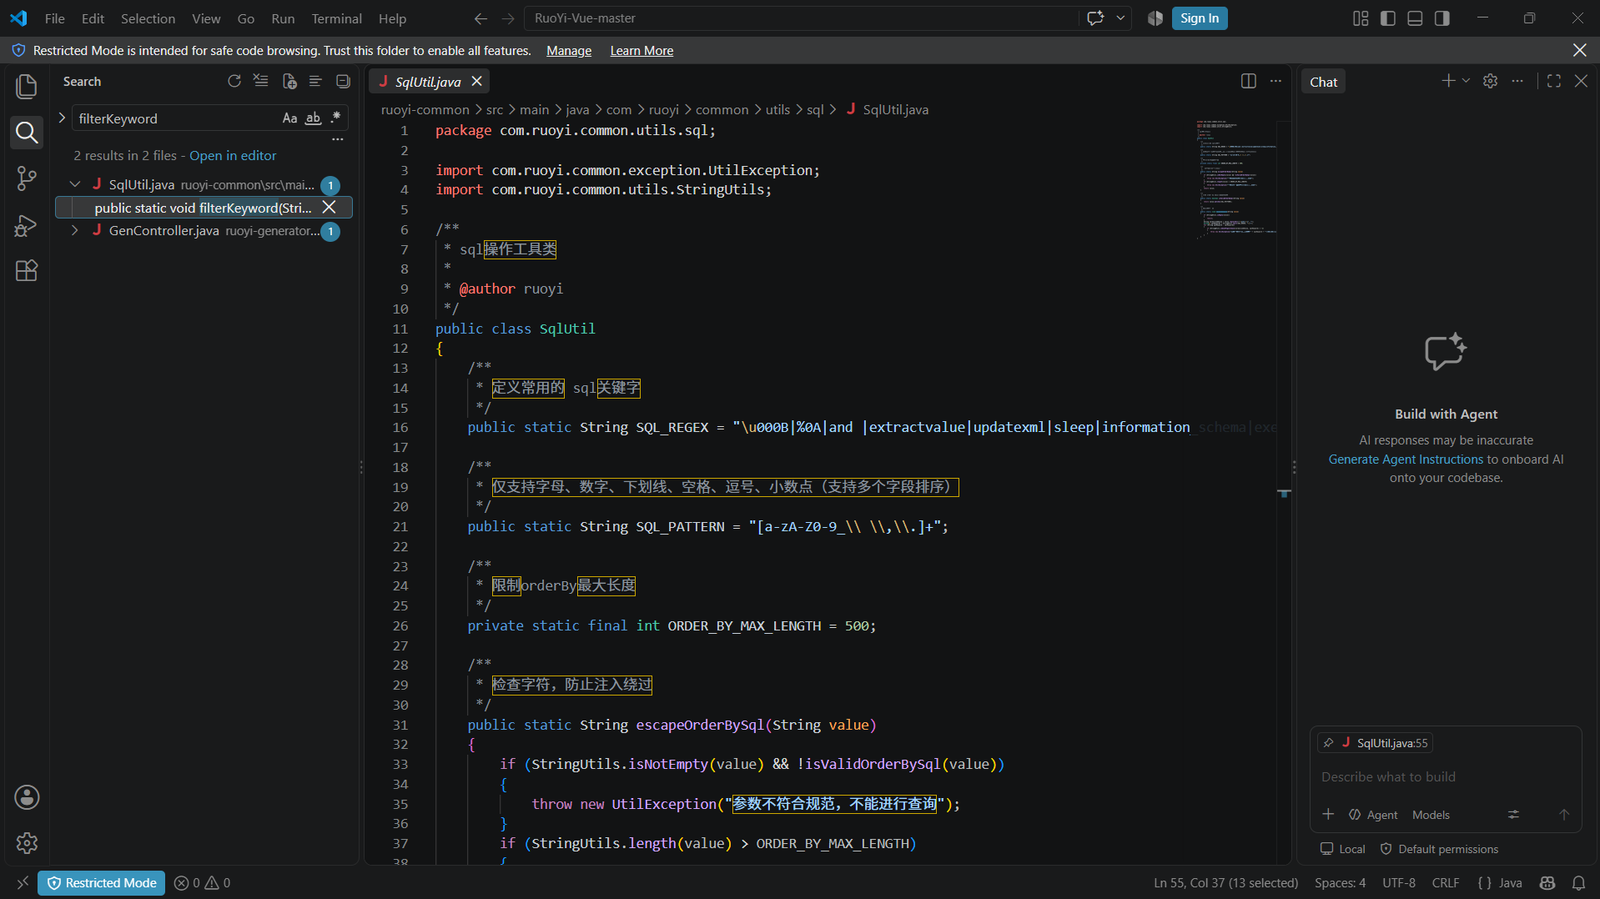Screen dimensions: 1600x899
Task: Open the Go menu
Action: click(x=246, y=18)
